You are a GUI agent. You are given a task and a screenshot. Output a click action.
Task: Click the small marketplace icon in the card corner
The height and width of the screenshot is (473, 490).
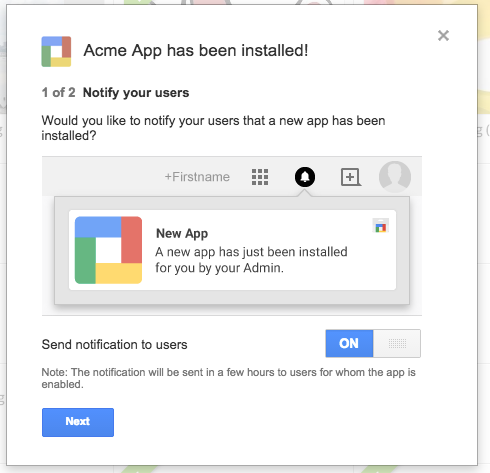[x=380, y=226]
